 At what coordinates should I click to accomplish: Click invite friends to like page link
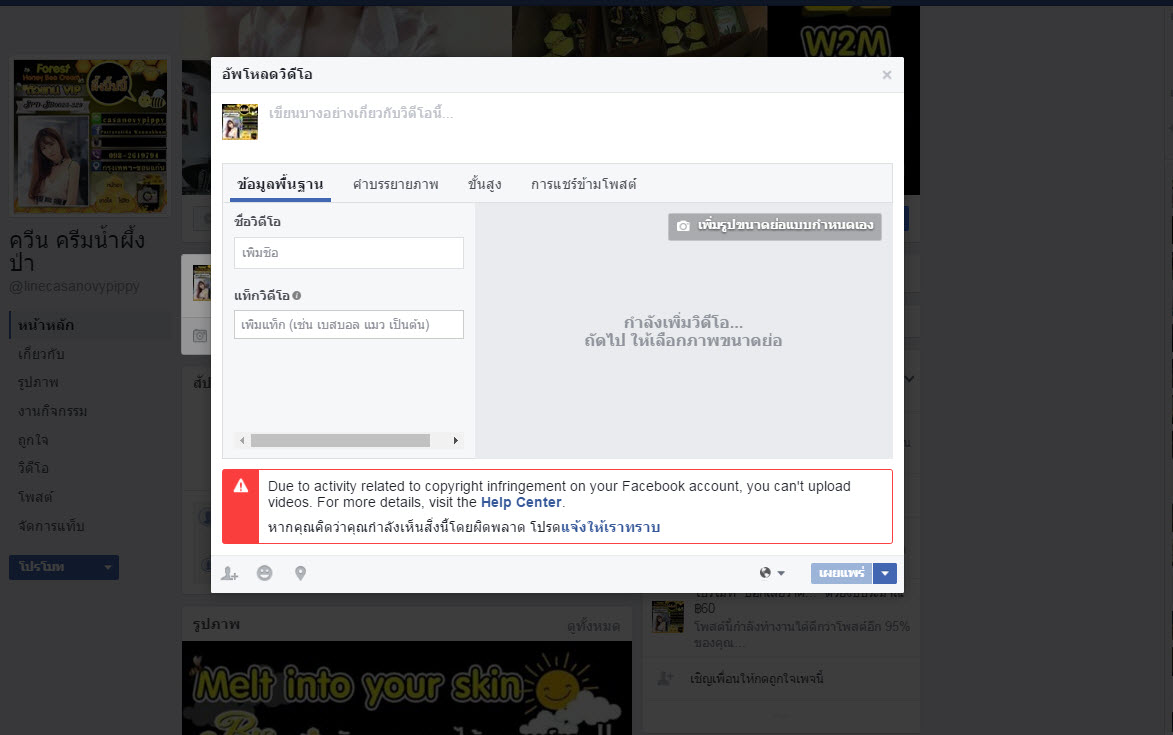756,679
